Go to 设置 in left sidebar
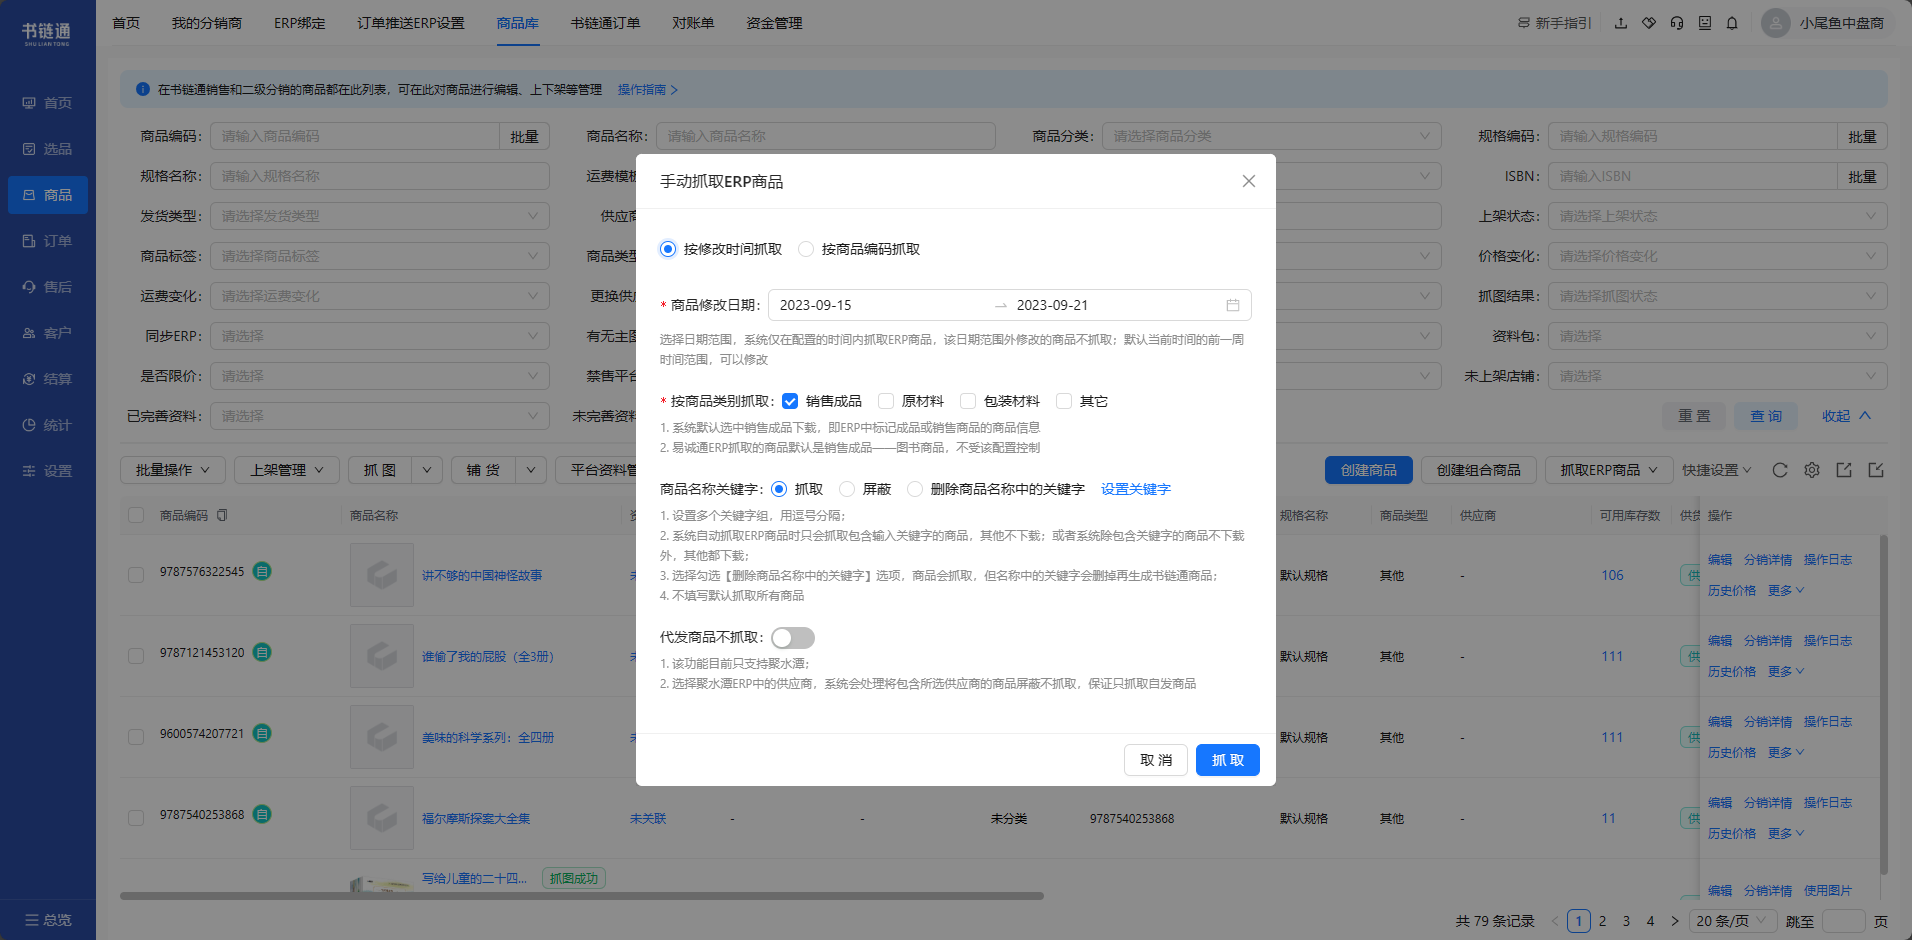This screenshot has height=940, width=1912. tap(48, 471)
